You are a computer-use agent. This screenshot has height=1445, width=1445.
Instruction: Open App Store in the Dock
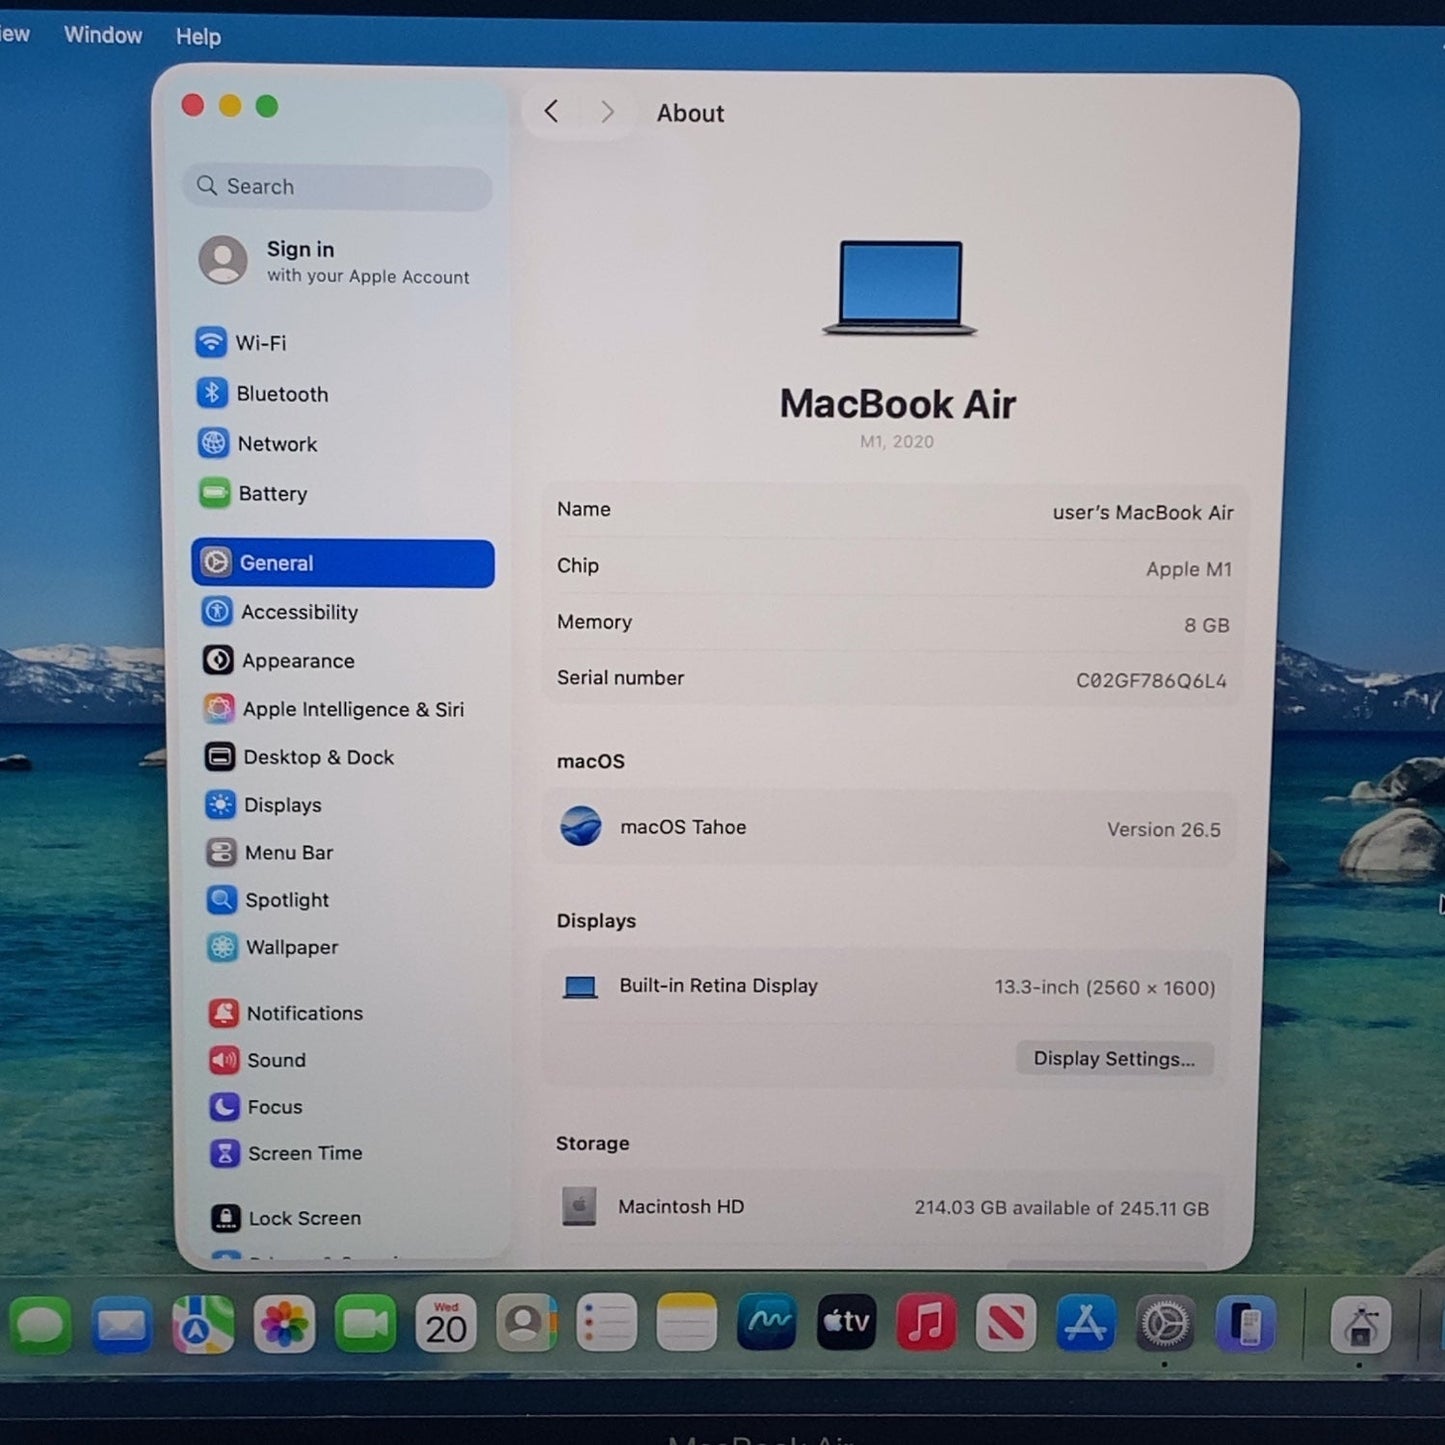[x=1086, y=1323]
